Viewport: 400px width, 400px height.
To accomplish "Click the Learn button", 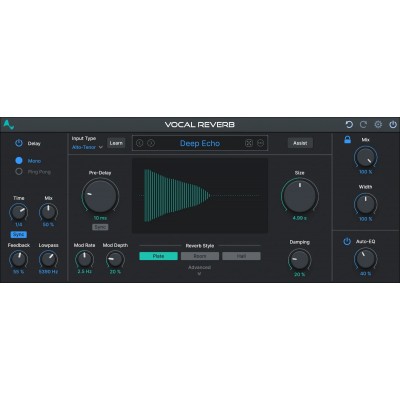I will (x=116, y=143).
